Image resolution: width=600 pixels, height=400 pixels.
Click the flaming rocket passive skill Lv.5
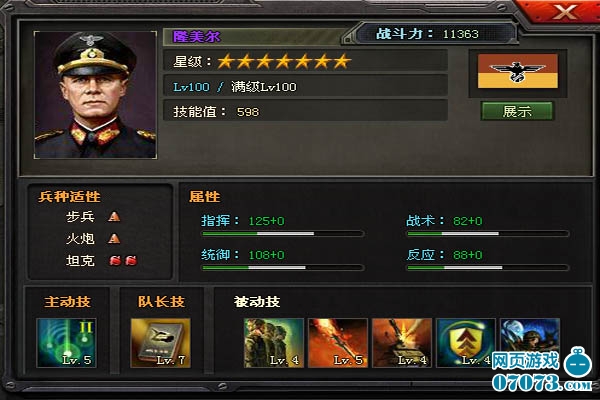(x=338, y=343)
